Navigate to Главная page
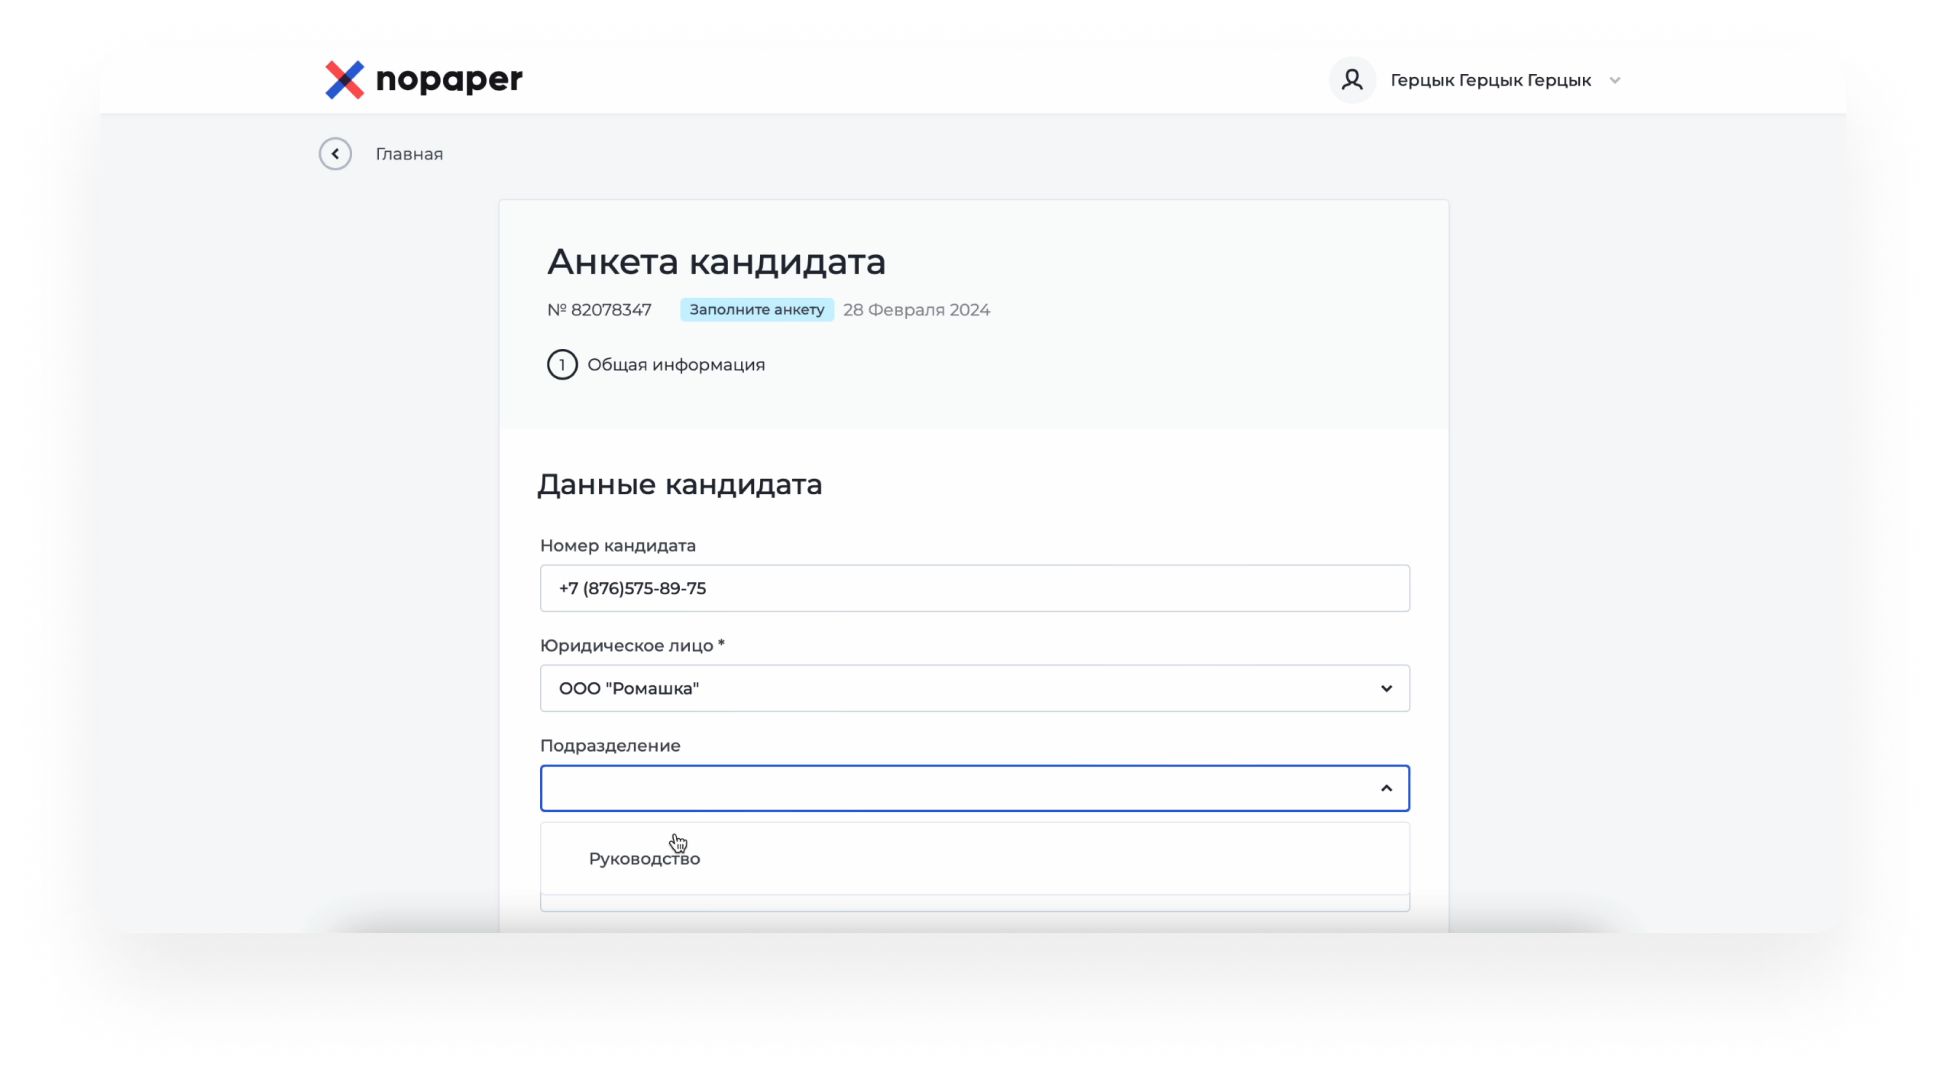Viewport: 1946px width, 1083px height. tap(408, 153)
